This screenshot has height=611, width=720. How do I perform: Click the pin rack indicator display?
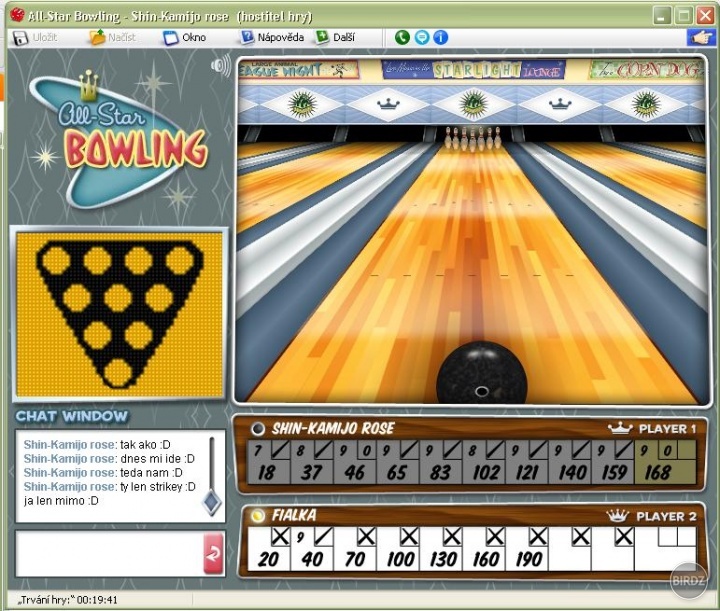(x=119, y=314)
